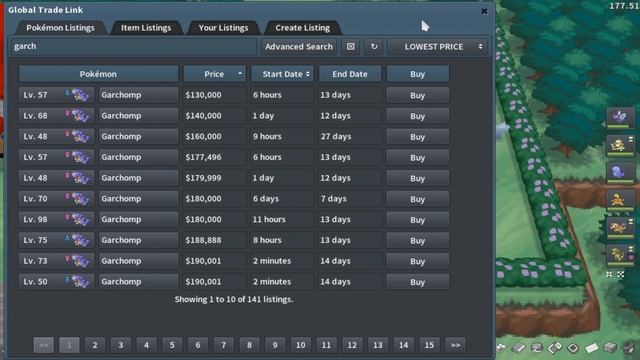Click Garchomp sprite in the Lv. 73 row

tap(80, 261)
